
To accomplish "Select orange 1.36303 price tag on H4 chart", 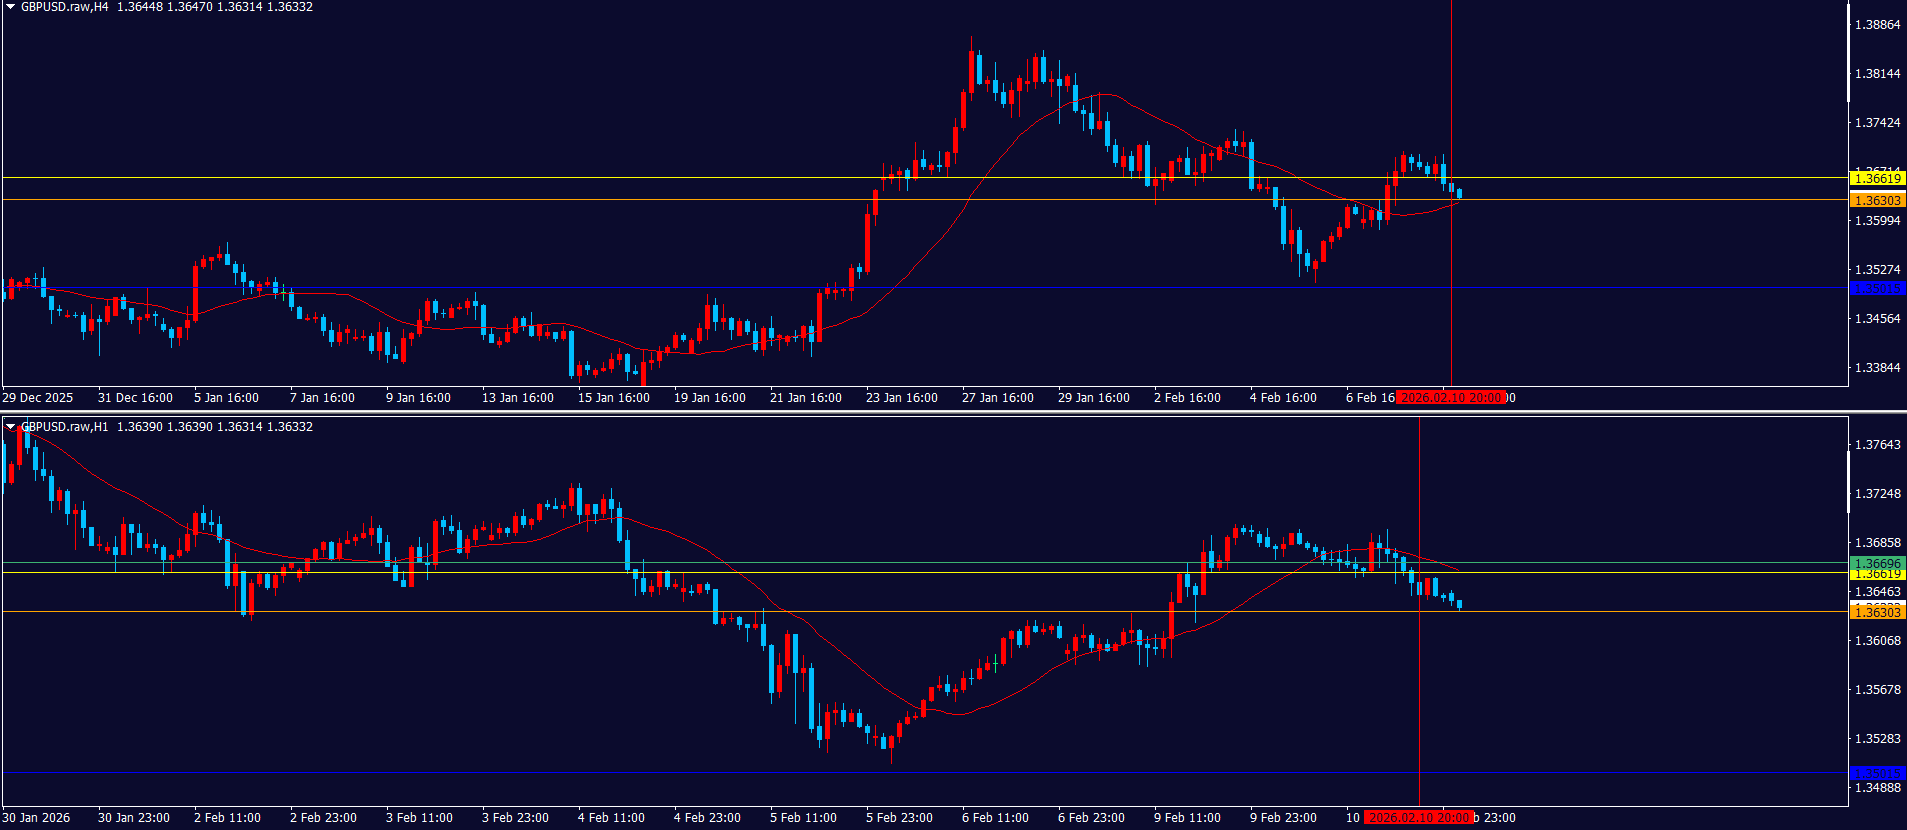I will click(1877, 201).
